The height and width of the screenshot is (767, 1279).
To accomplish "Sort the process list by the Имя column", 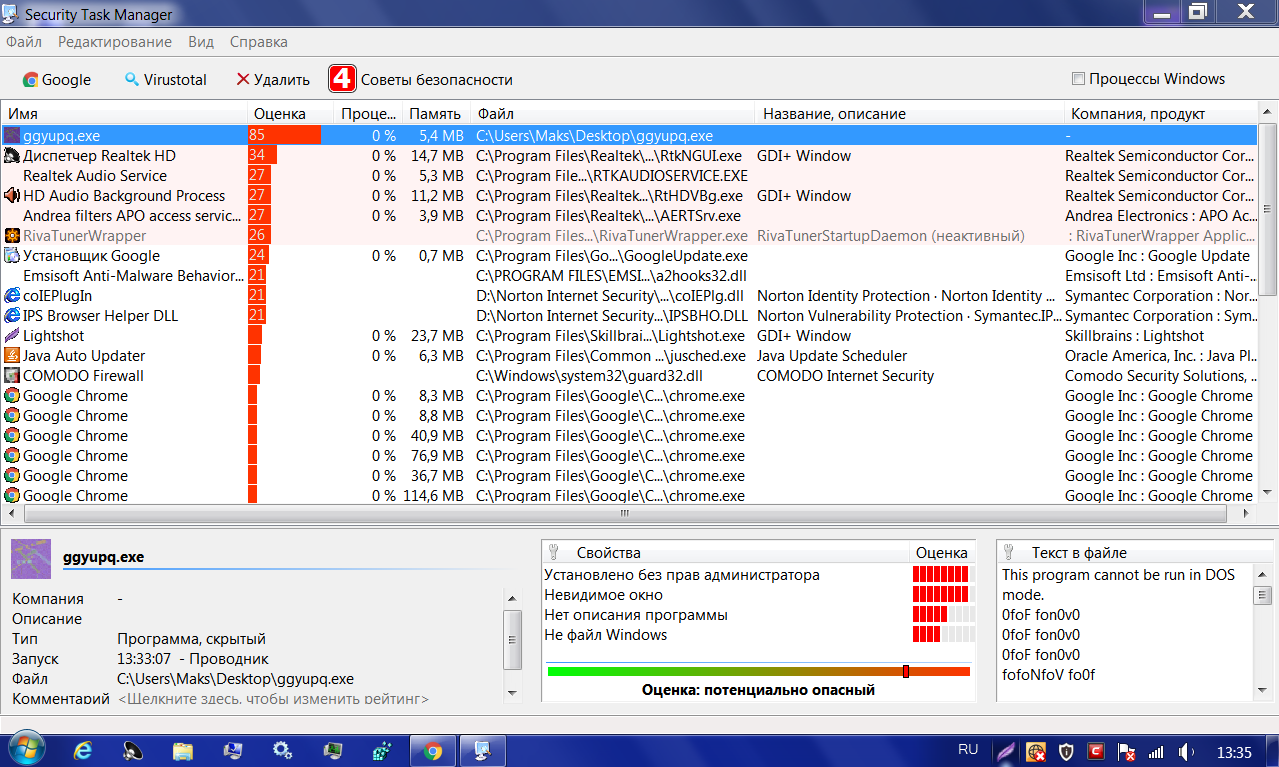I will (x=124, y=114).
